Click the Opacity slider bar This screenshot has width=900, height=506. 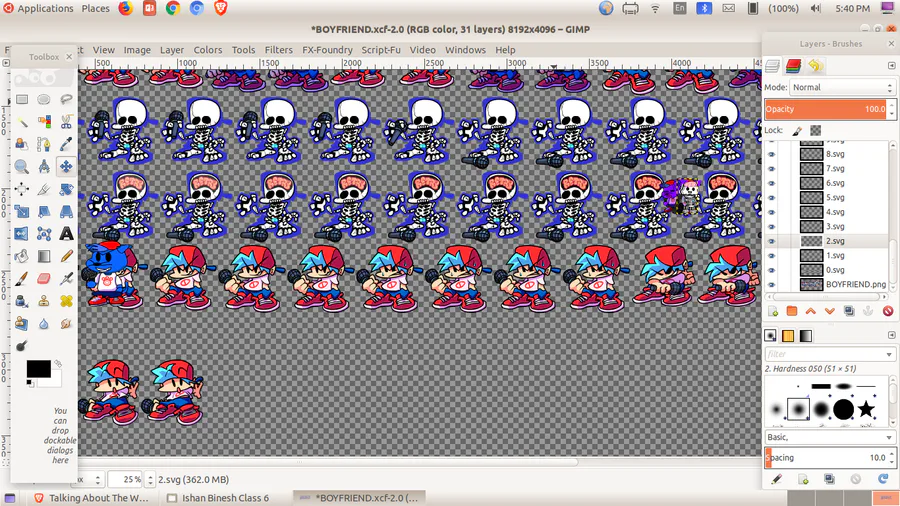pyautogui.click(x=826, y=109)
